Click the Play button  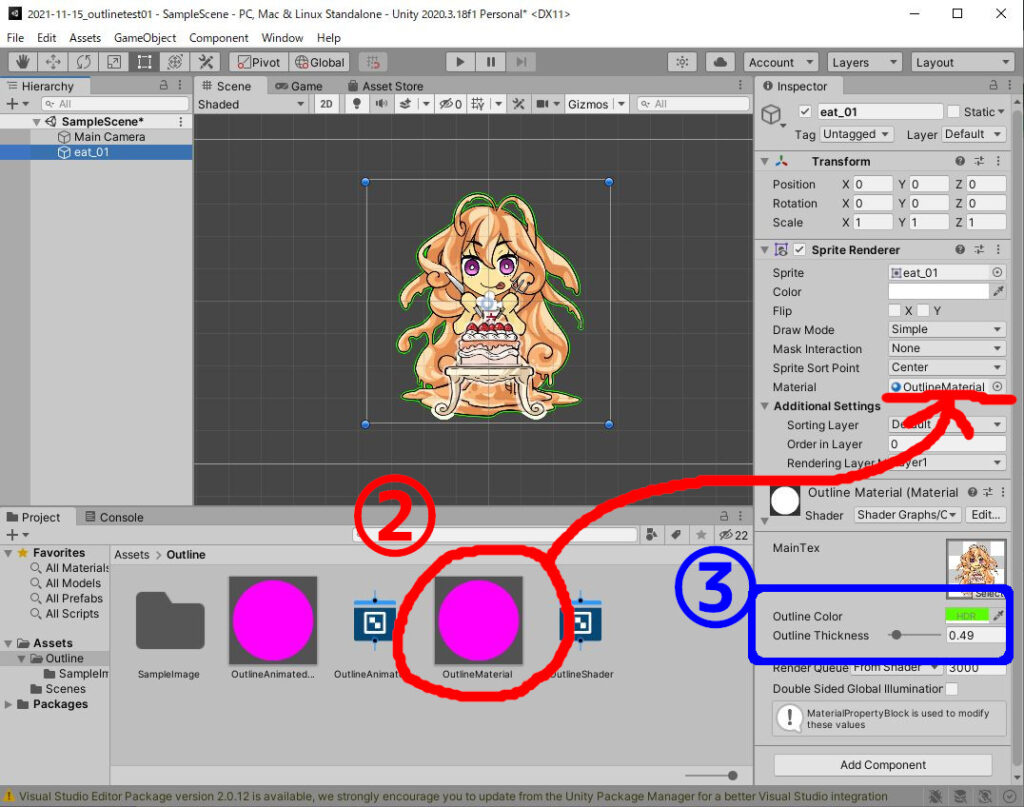460,62
